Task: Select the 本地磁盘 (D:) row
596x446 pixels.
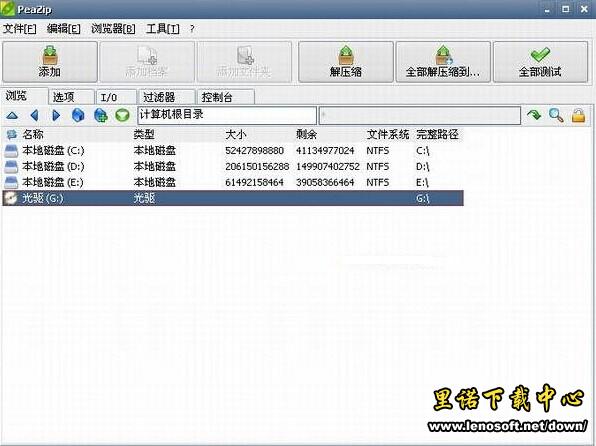Action: pyautogui.click(x=233, y=167)
